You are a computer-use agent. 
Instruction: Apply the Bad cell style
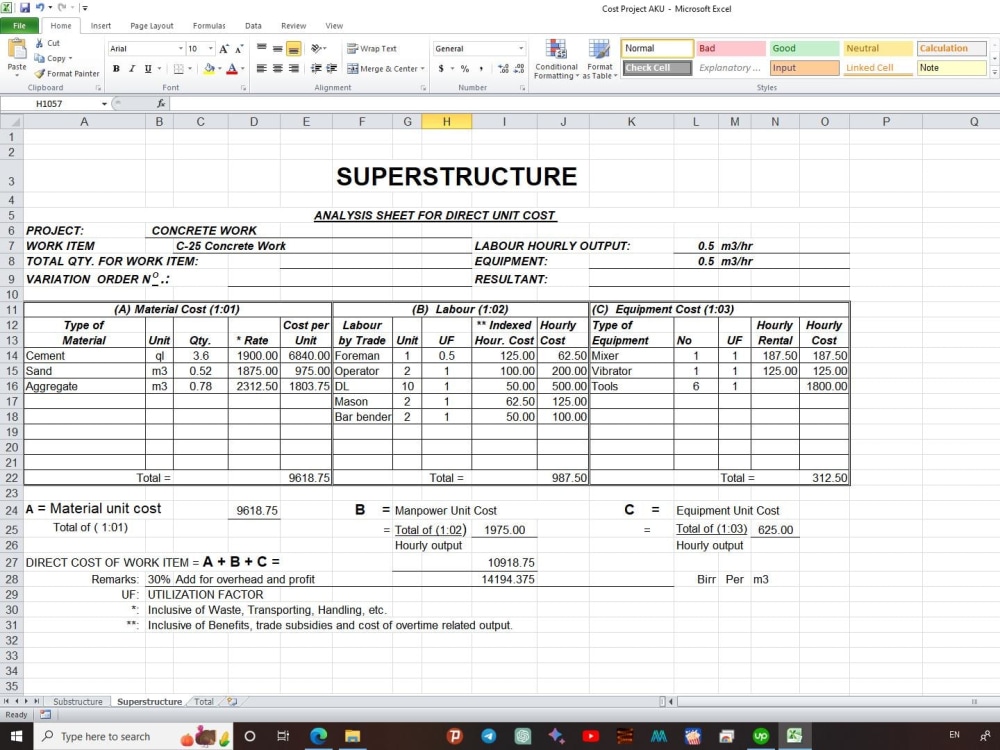731,48
